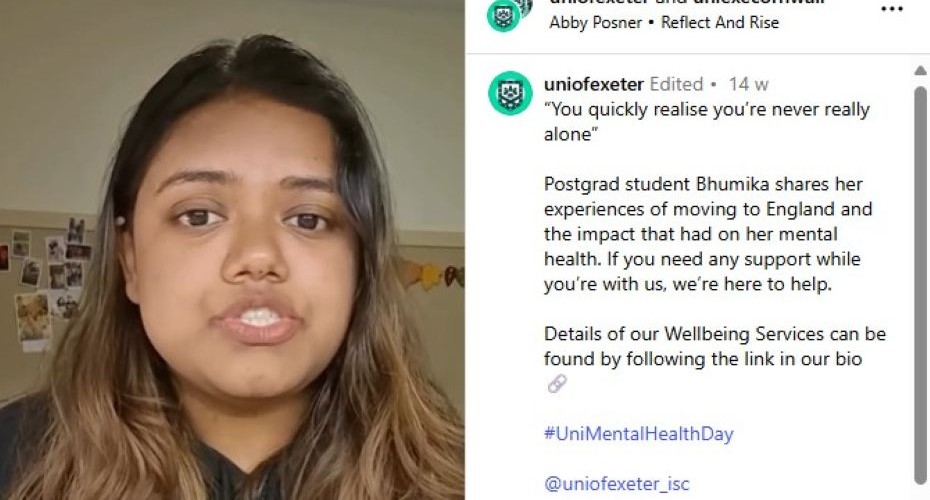Open the @uniofexeter_isc mention

coord(617,483)
